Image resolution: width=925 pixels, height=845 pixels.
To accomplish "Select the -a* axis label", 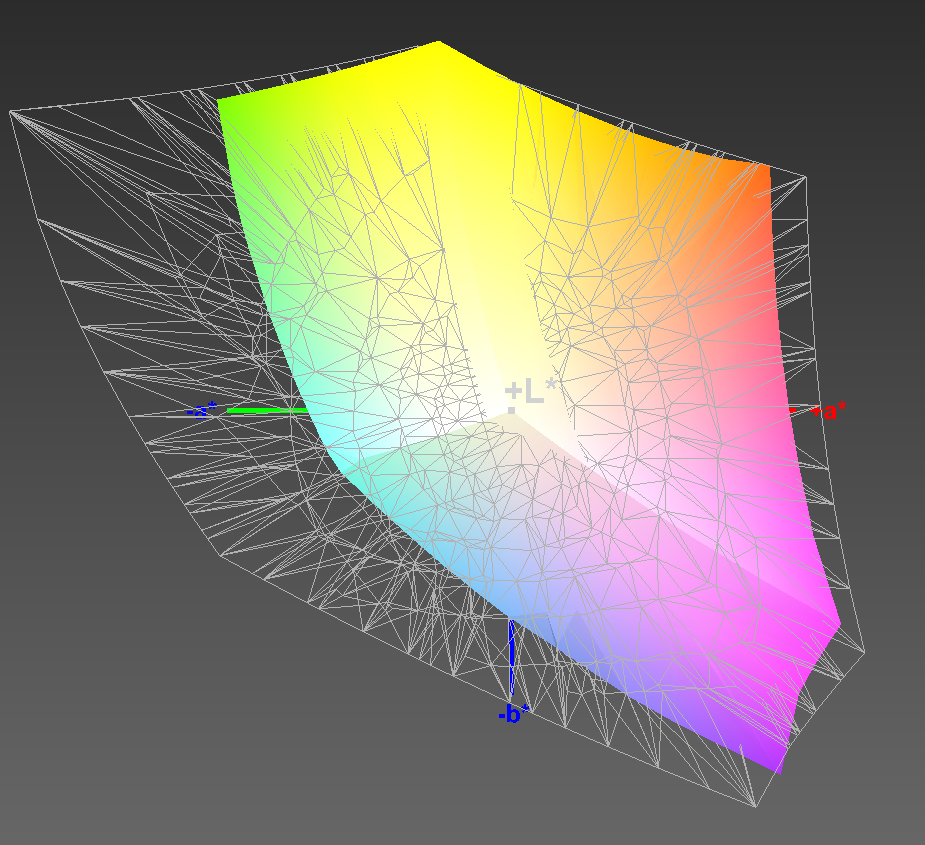I will (203, 410).
